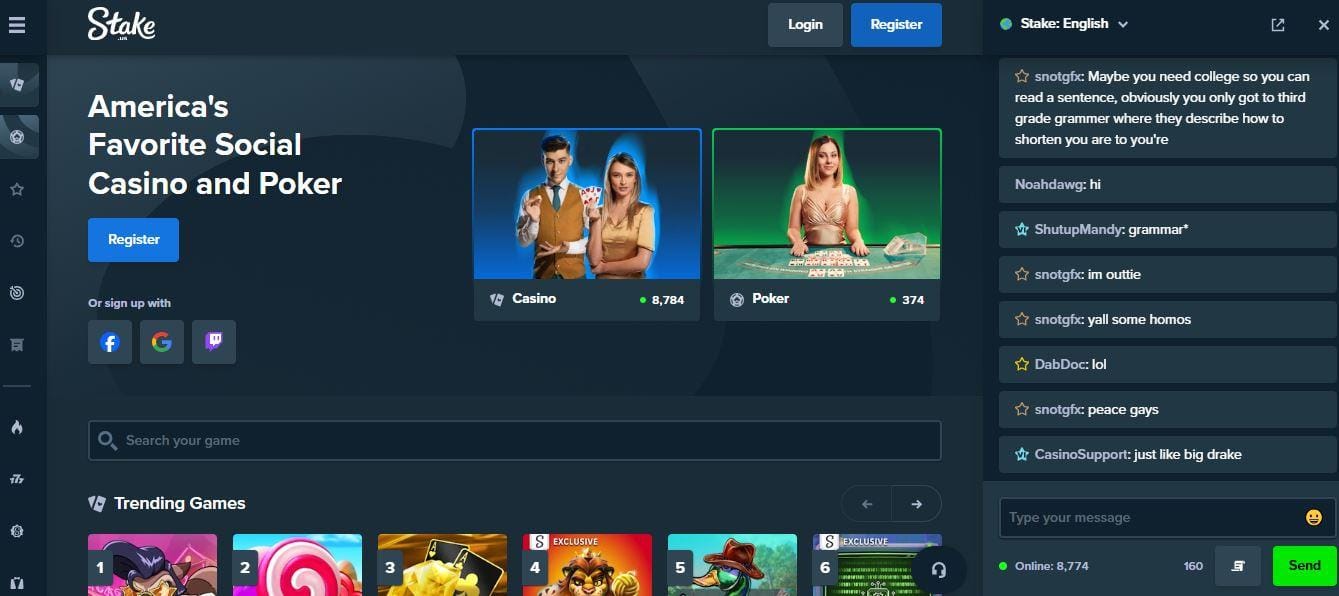
Task: Open the Poker card
Action: click(x=827, y=224)
